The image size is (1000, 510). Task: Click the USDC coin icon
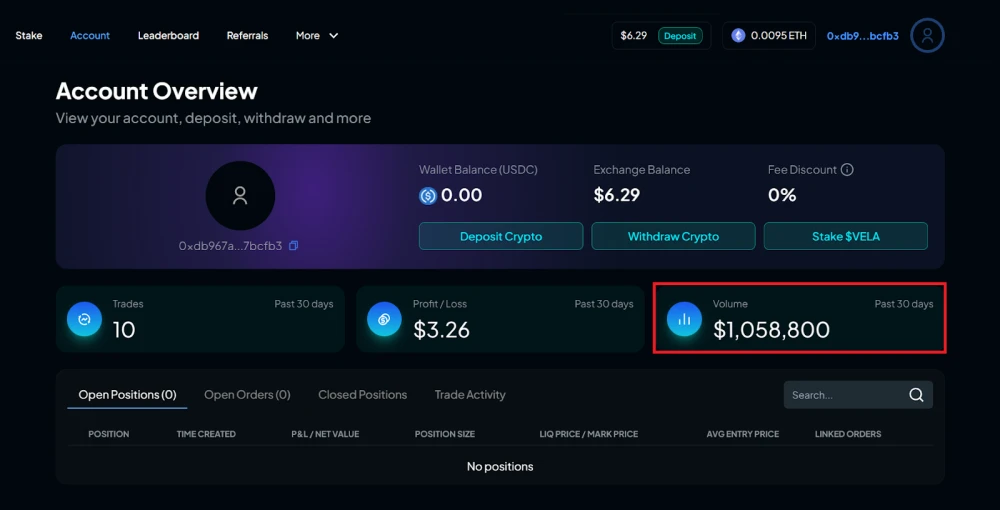(428, 196)
